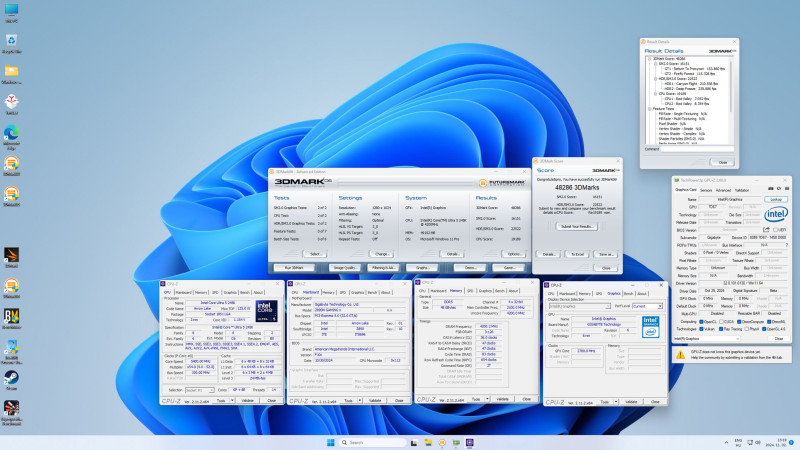Click the taskbar Search box
The image size is (800, 450).
click(372, 442)
